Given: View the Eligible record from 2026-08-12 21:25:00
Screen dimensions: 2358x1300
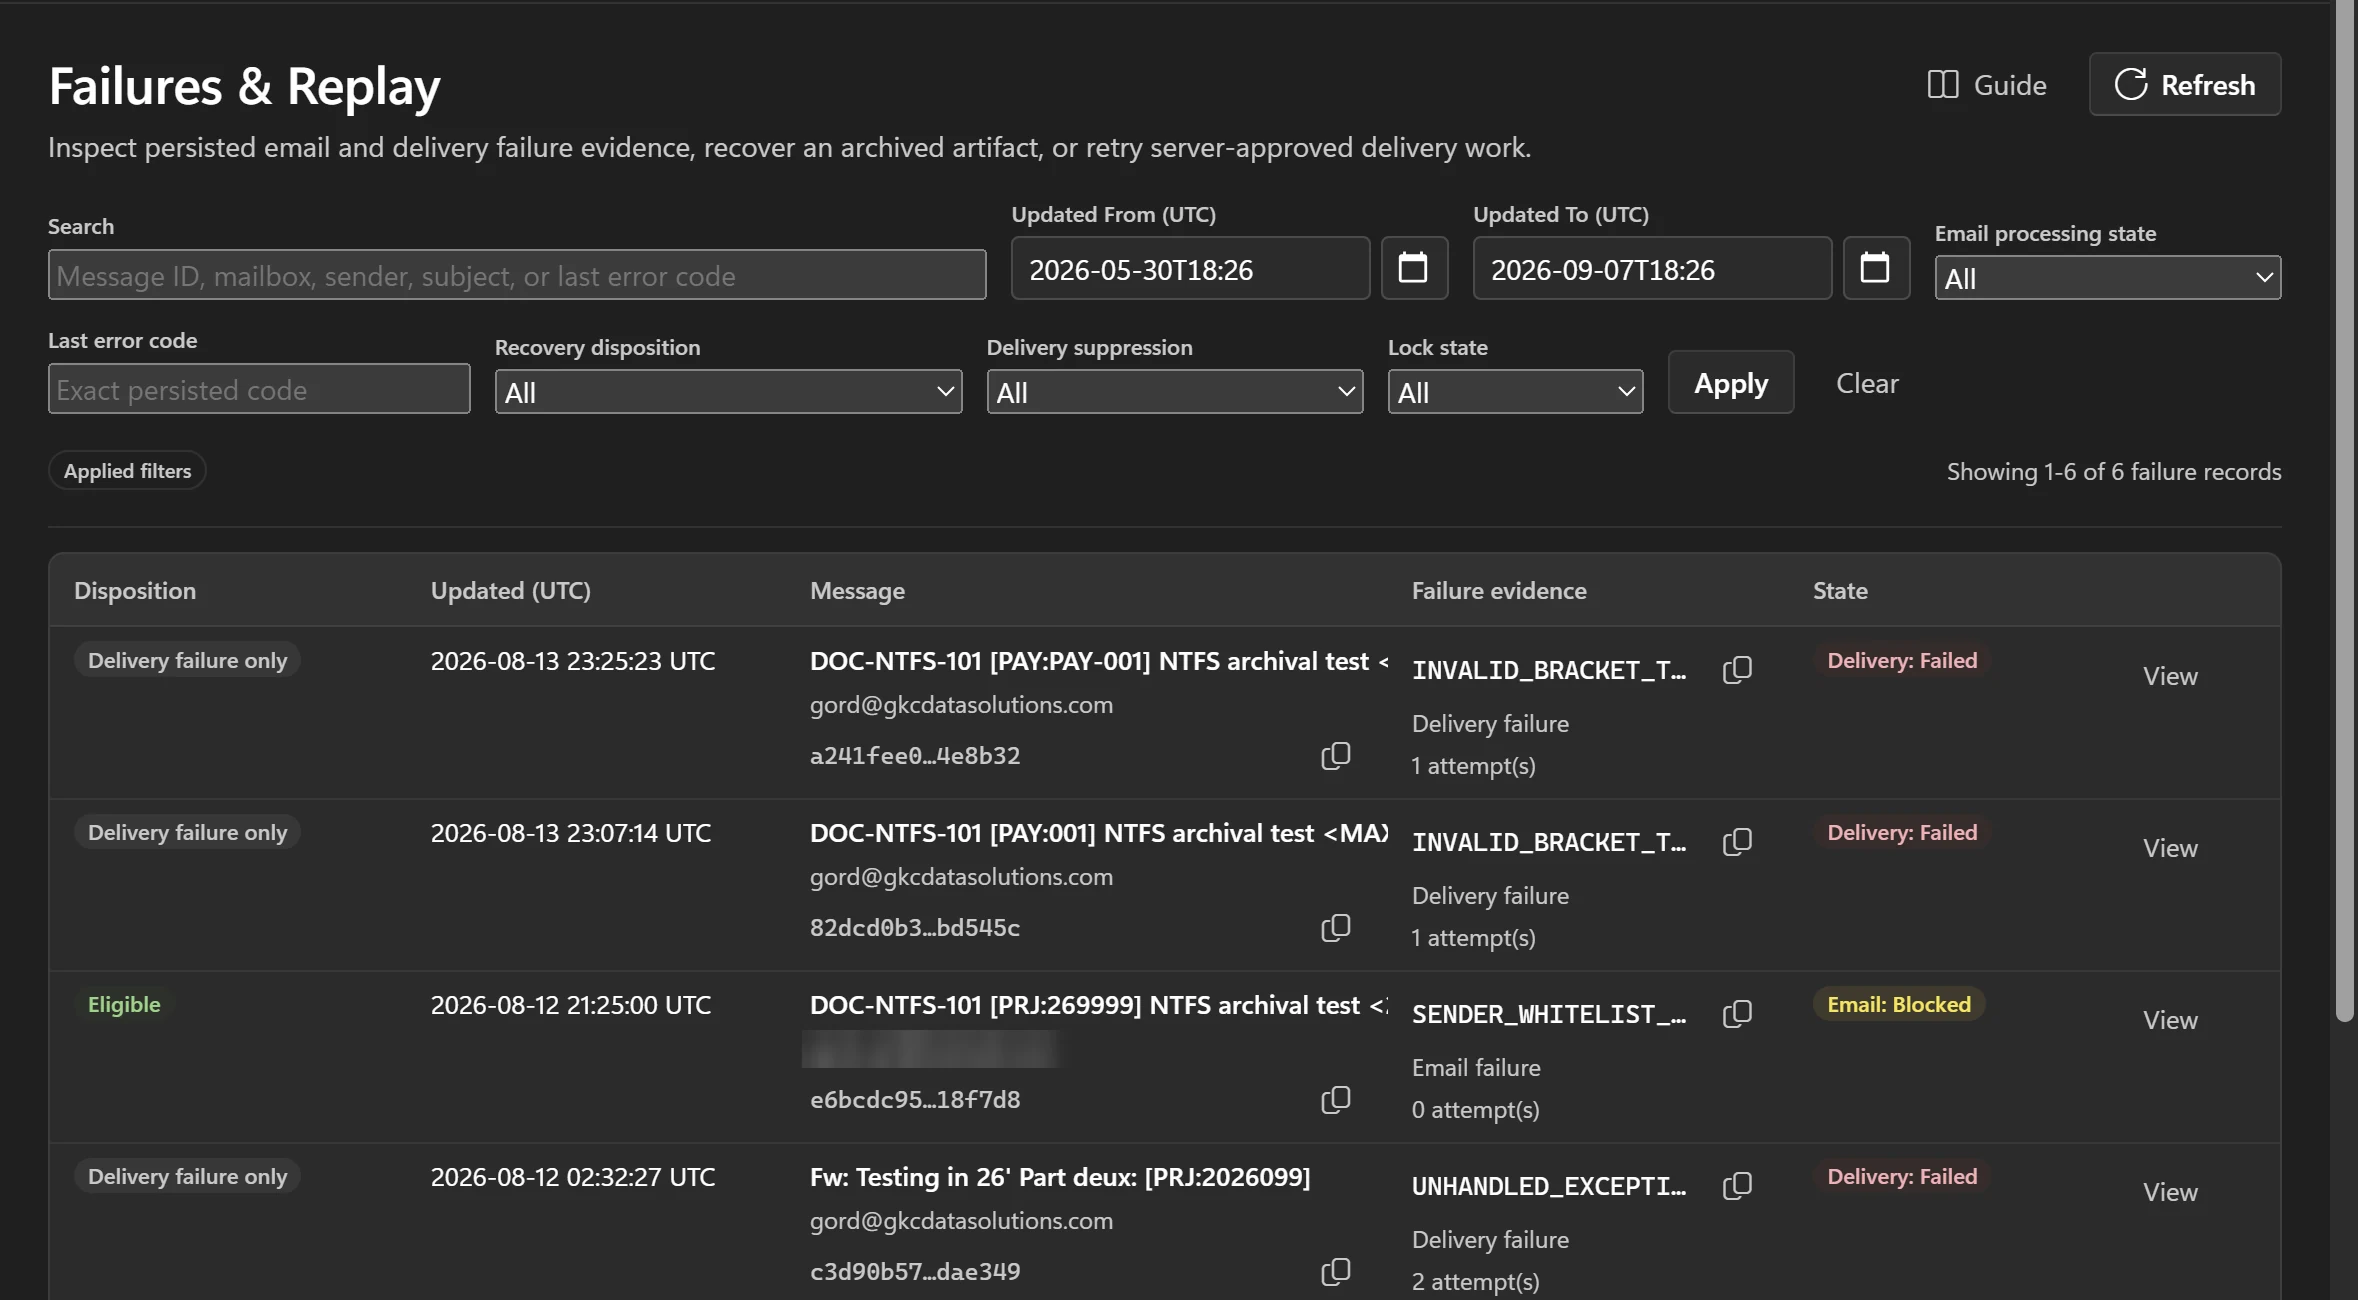Looking at the screenshot, I should (x=2170, y=1021).
